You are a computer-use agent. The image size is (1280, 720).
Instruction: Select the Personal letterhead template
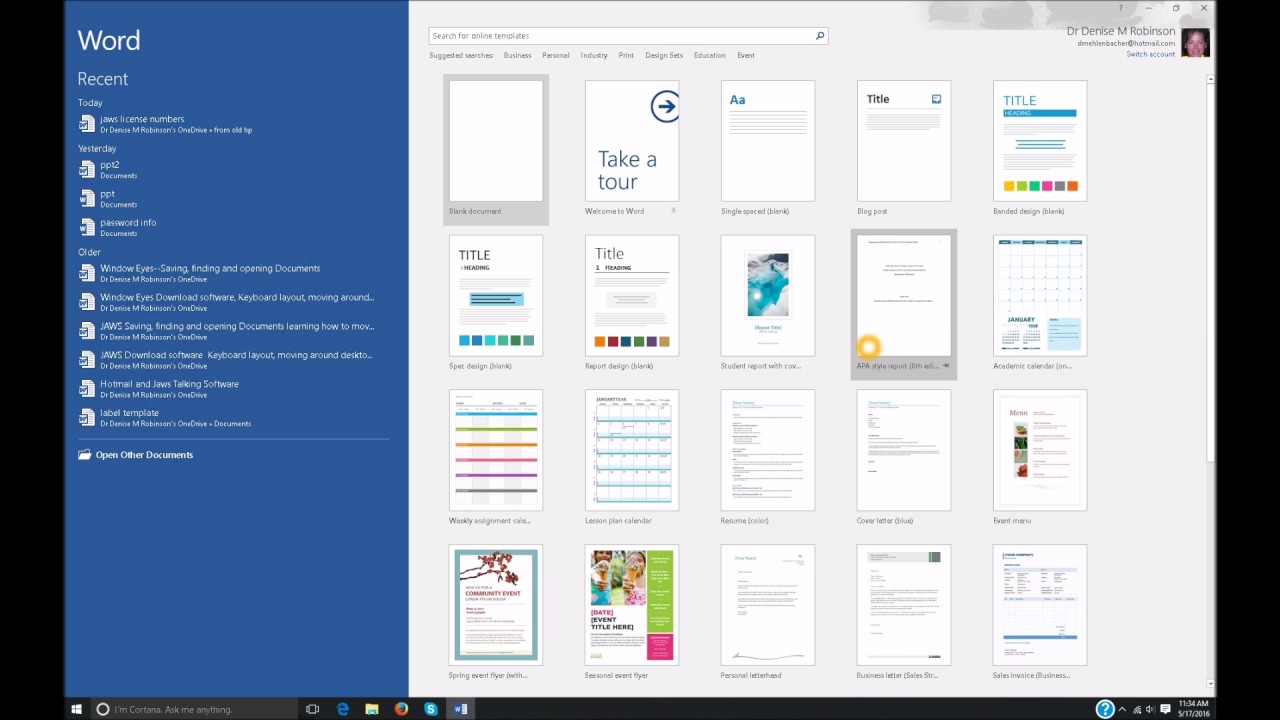click(x=768, y=614)
